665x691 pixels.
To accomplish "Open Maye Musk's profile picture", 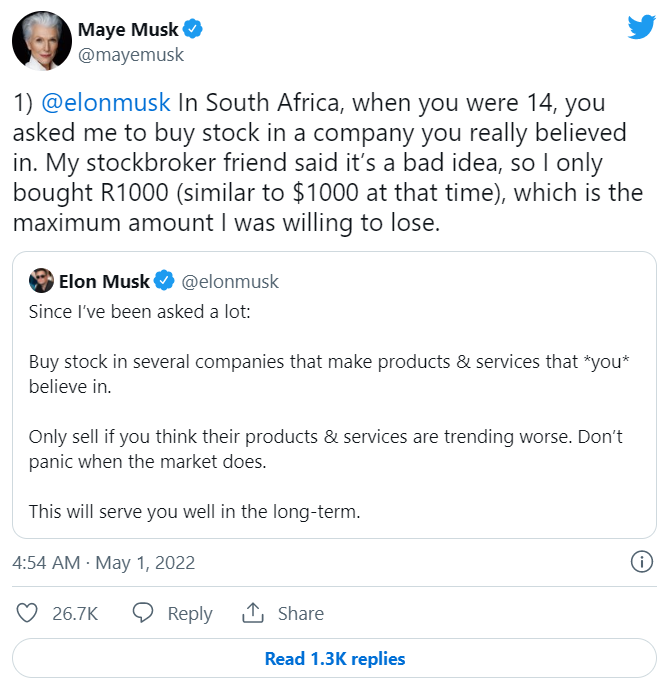I will click(40, 42).
